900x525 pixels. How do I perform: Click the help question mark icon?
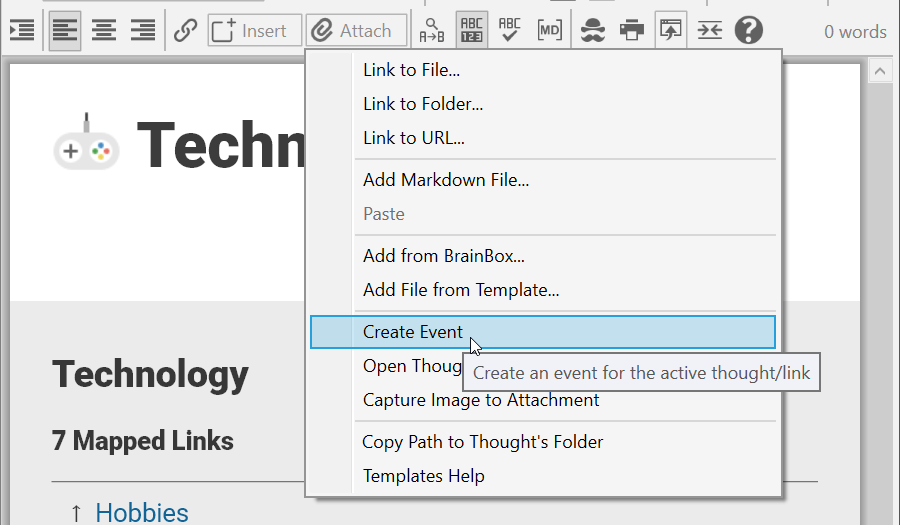click(748, 31)
